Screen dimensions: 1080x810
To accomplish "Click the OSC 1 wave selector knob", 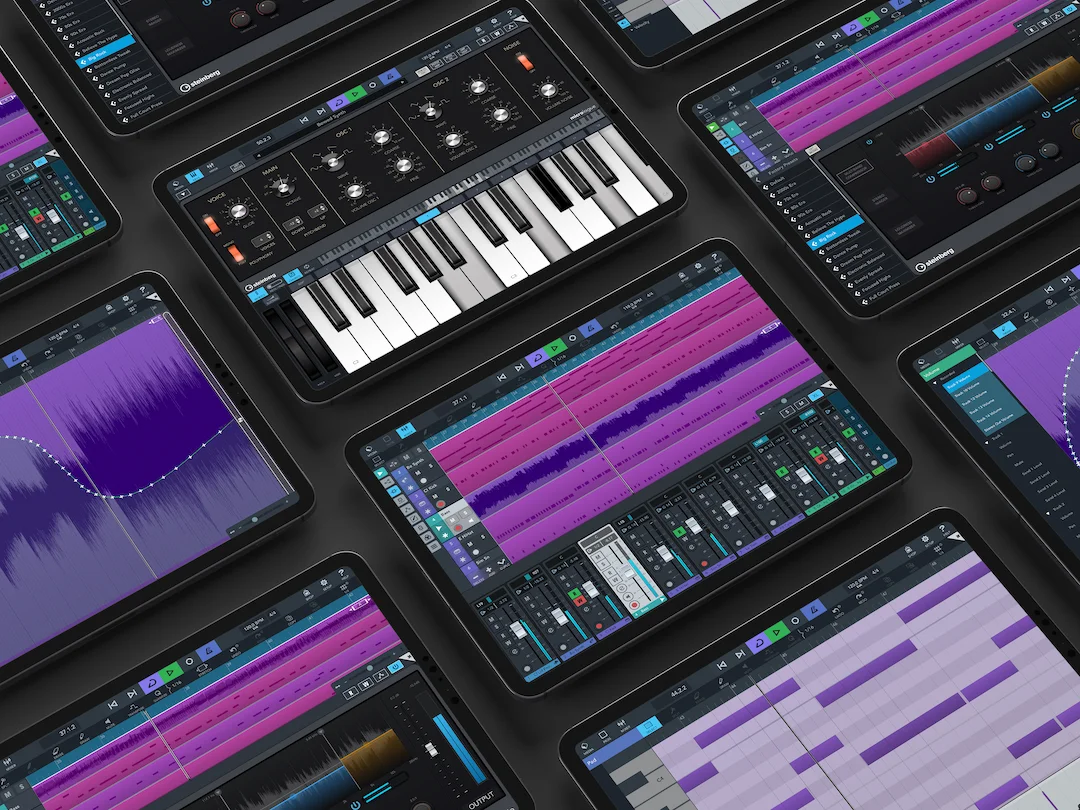I will click(x=333, y=162).
